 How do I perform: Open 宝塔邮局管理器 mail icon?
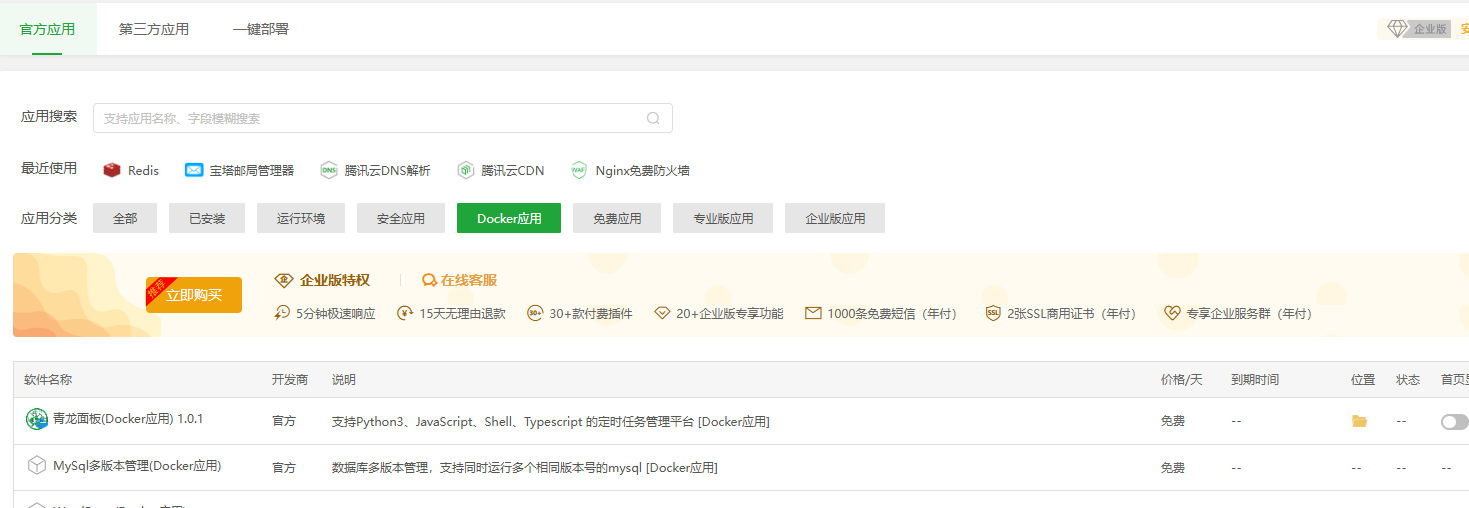pyautogui.click(x=194, y=170)
